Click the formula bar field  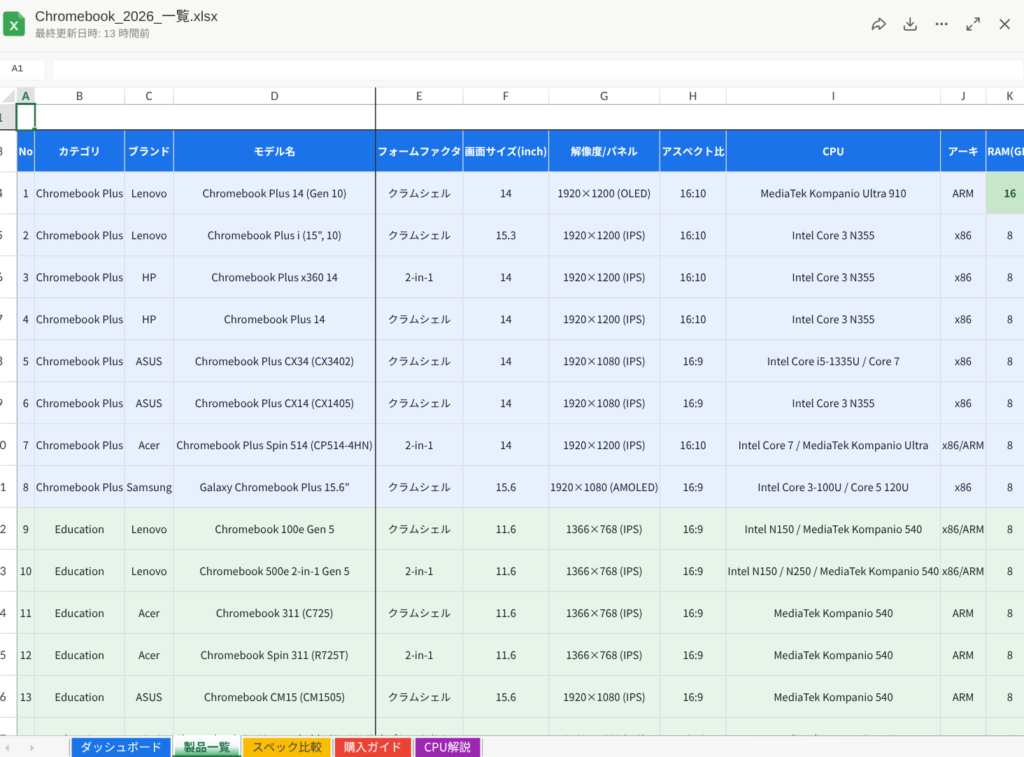530,69
